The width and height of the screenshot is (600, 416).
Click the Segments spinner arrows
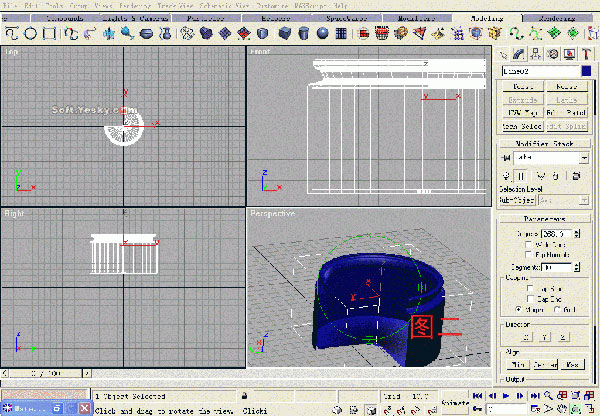coord(577,267)
